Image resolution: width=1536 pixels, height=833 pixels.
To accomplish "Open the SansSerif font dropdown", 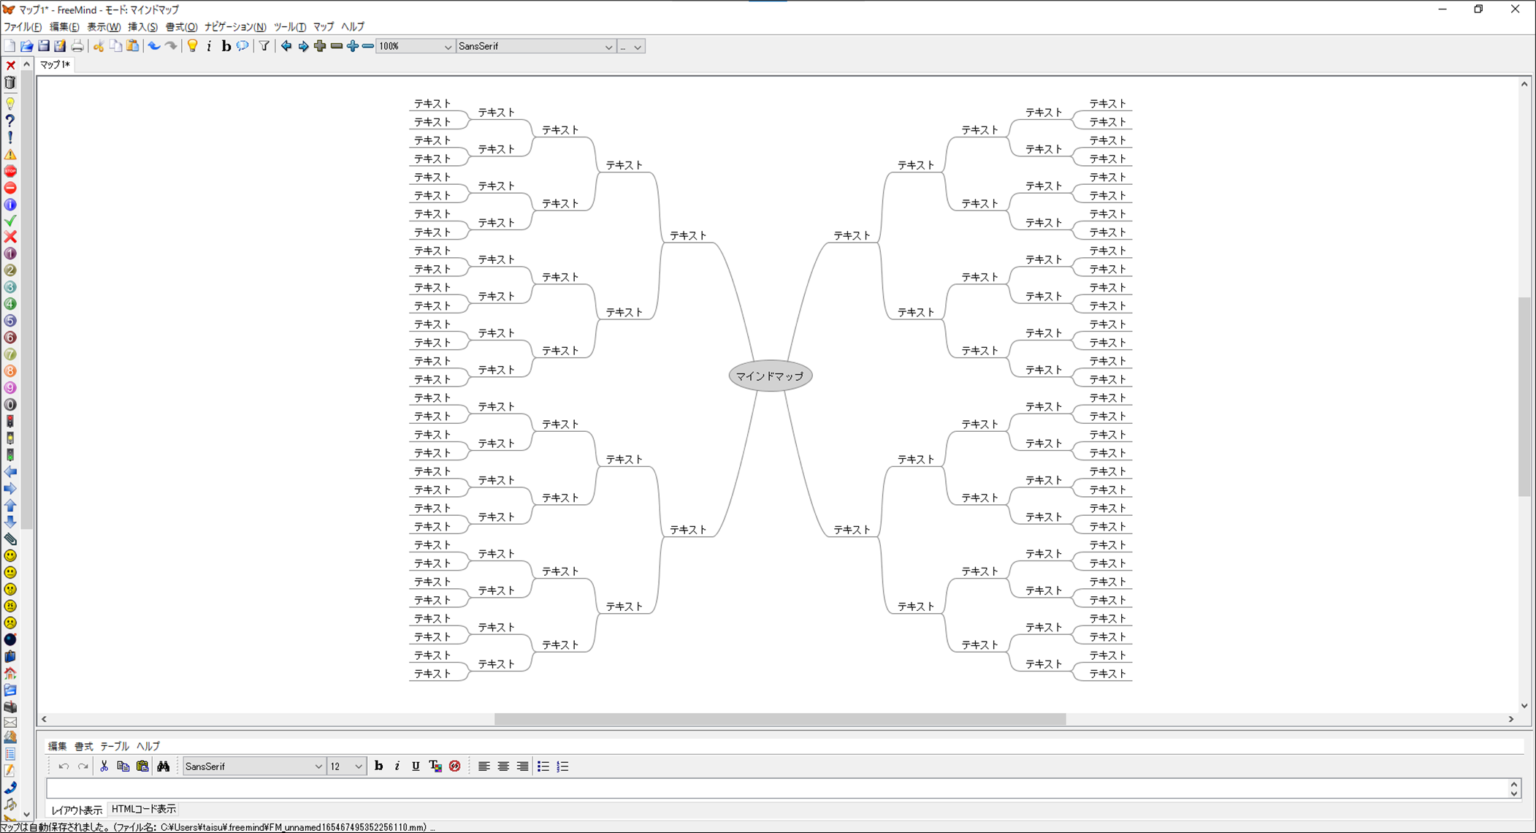I will click(610, 46).
